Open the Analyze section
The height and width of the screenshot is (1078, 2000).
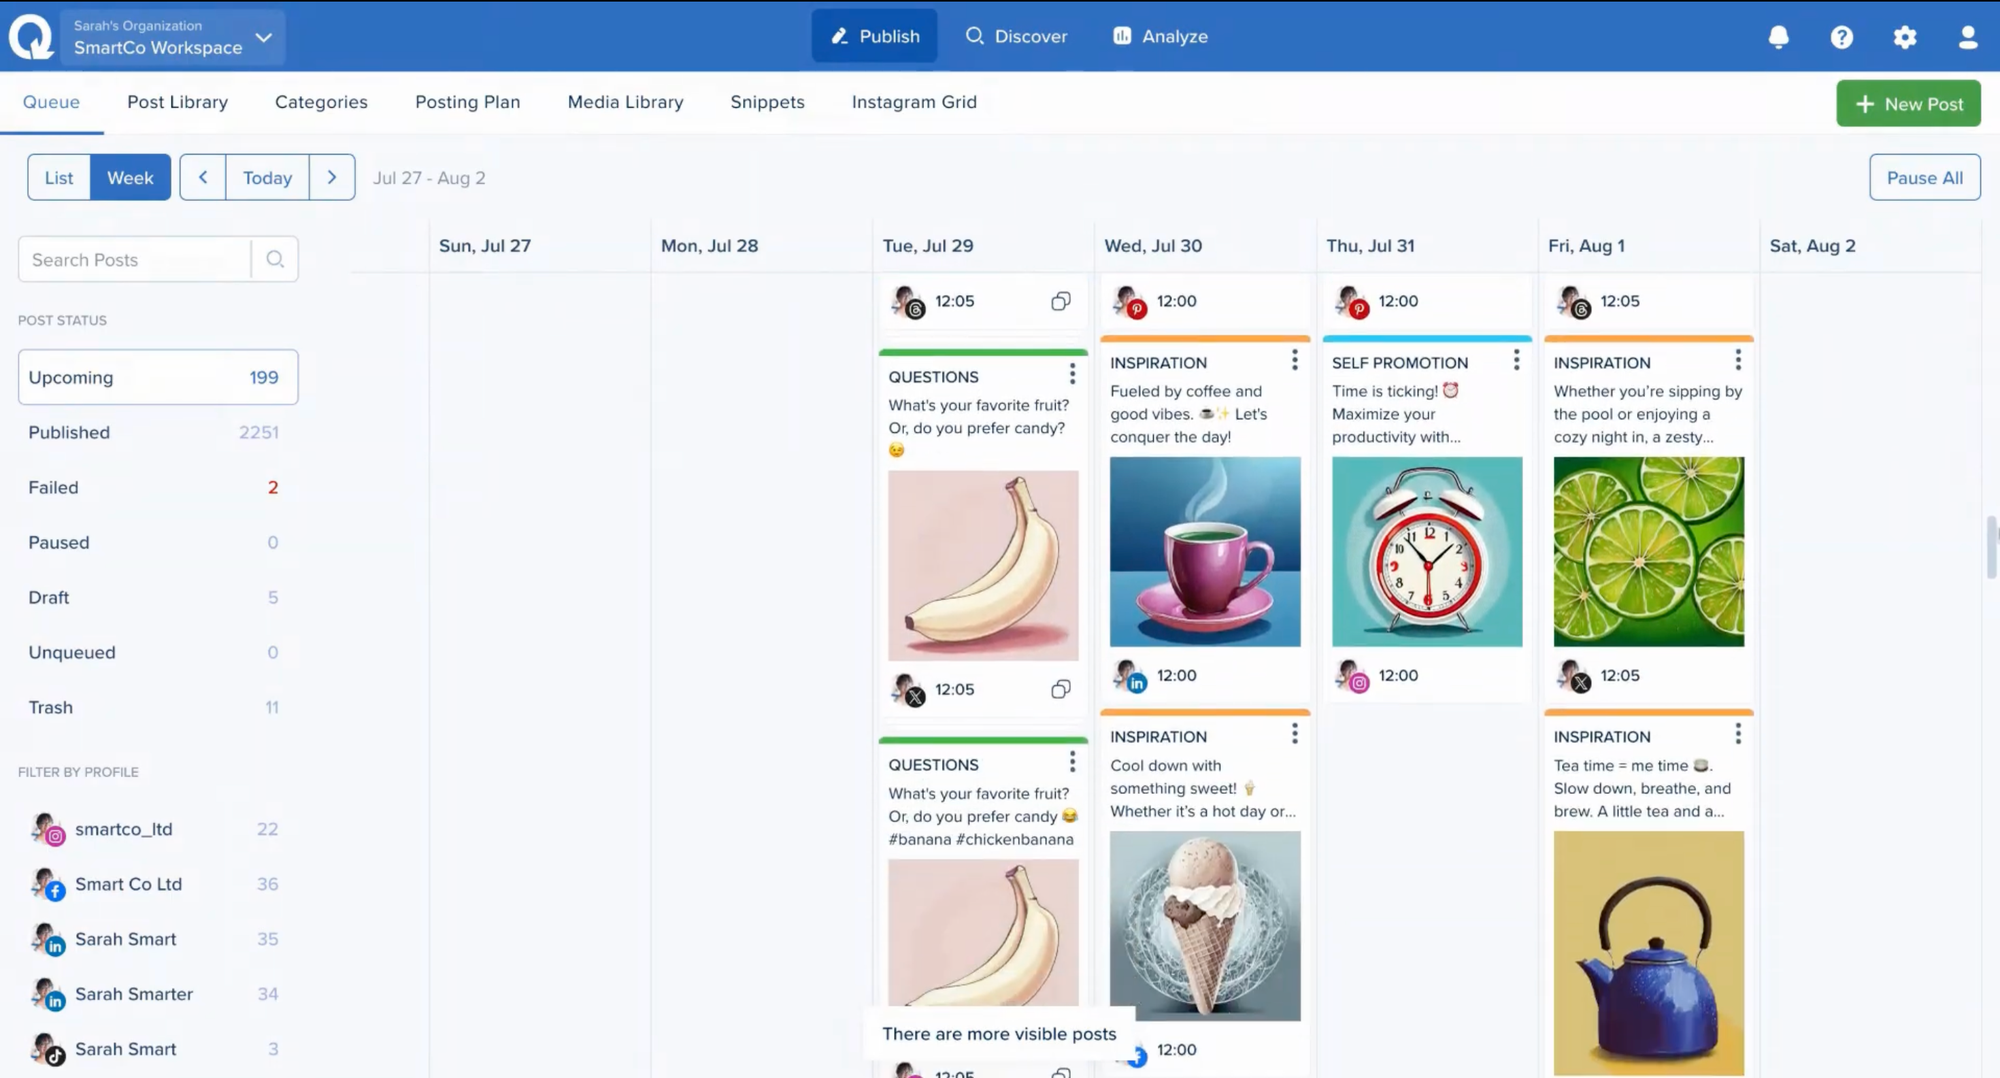point(1160,36)
